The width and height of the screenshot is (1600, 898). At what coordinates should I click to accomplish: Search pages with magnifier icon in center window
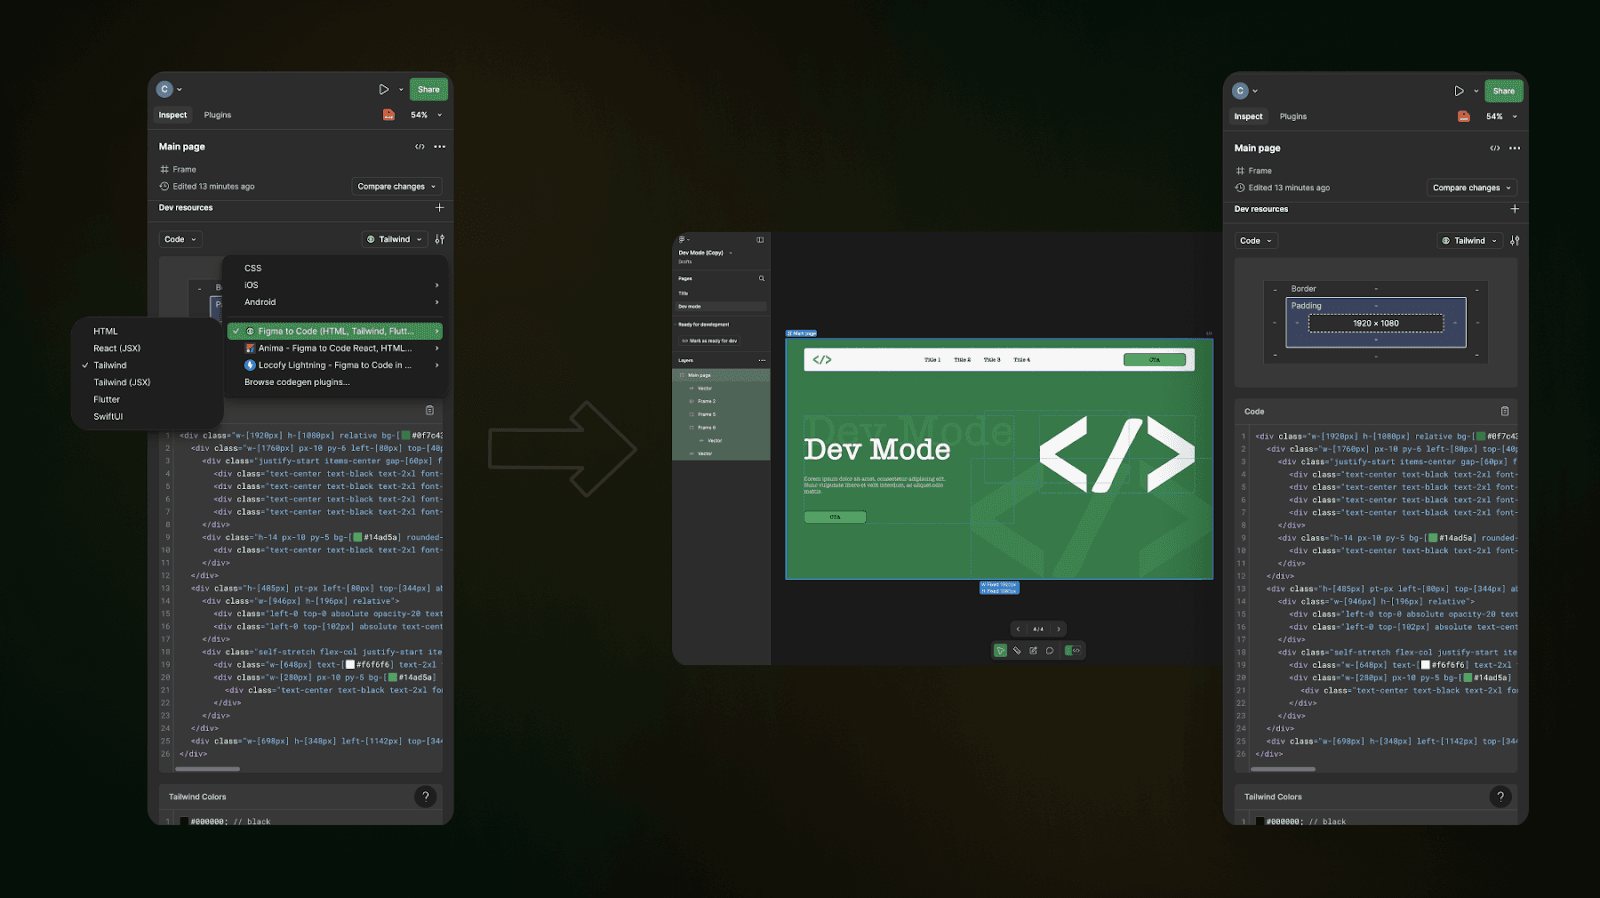click(x=761, y=278)
